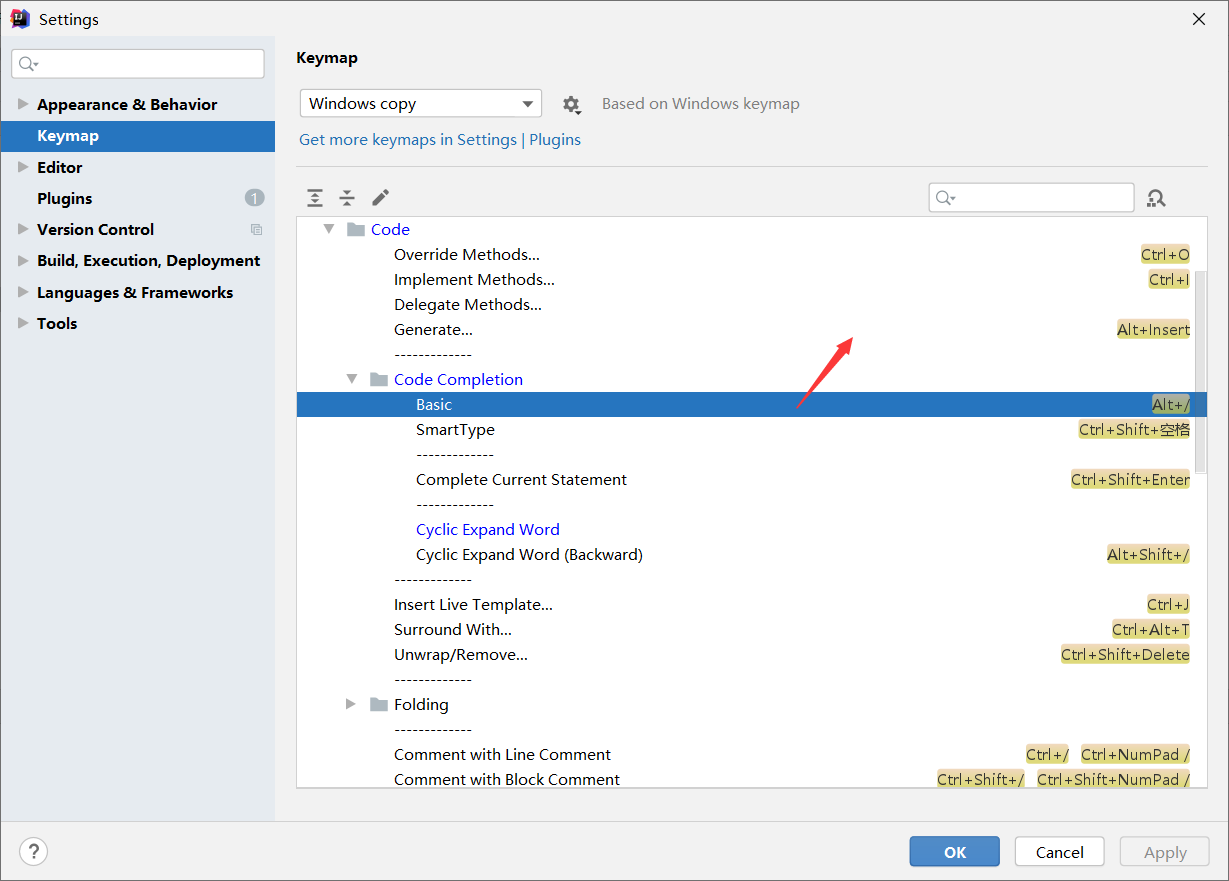Image resolution: width=1229 pixels, height=881 pixels.
Task: Focus the keymap action search field
Action: click(1031, 198)
